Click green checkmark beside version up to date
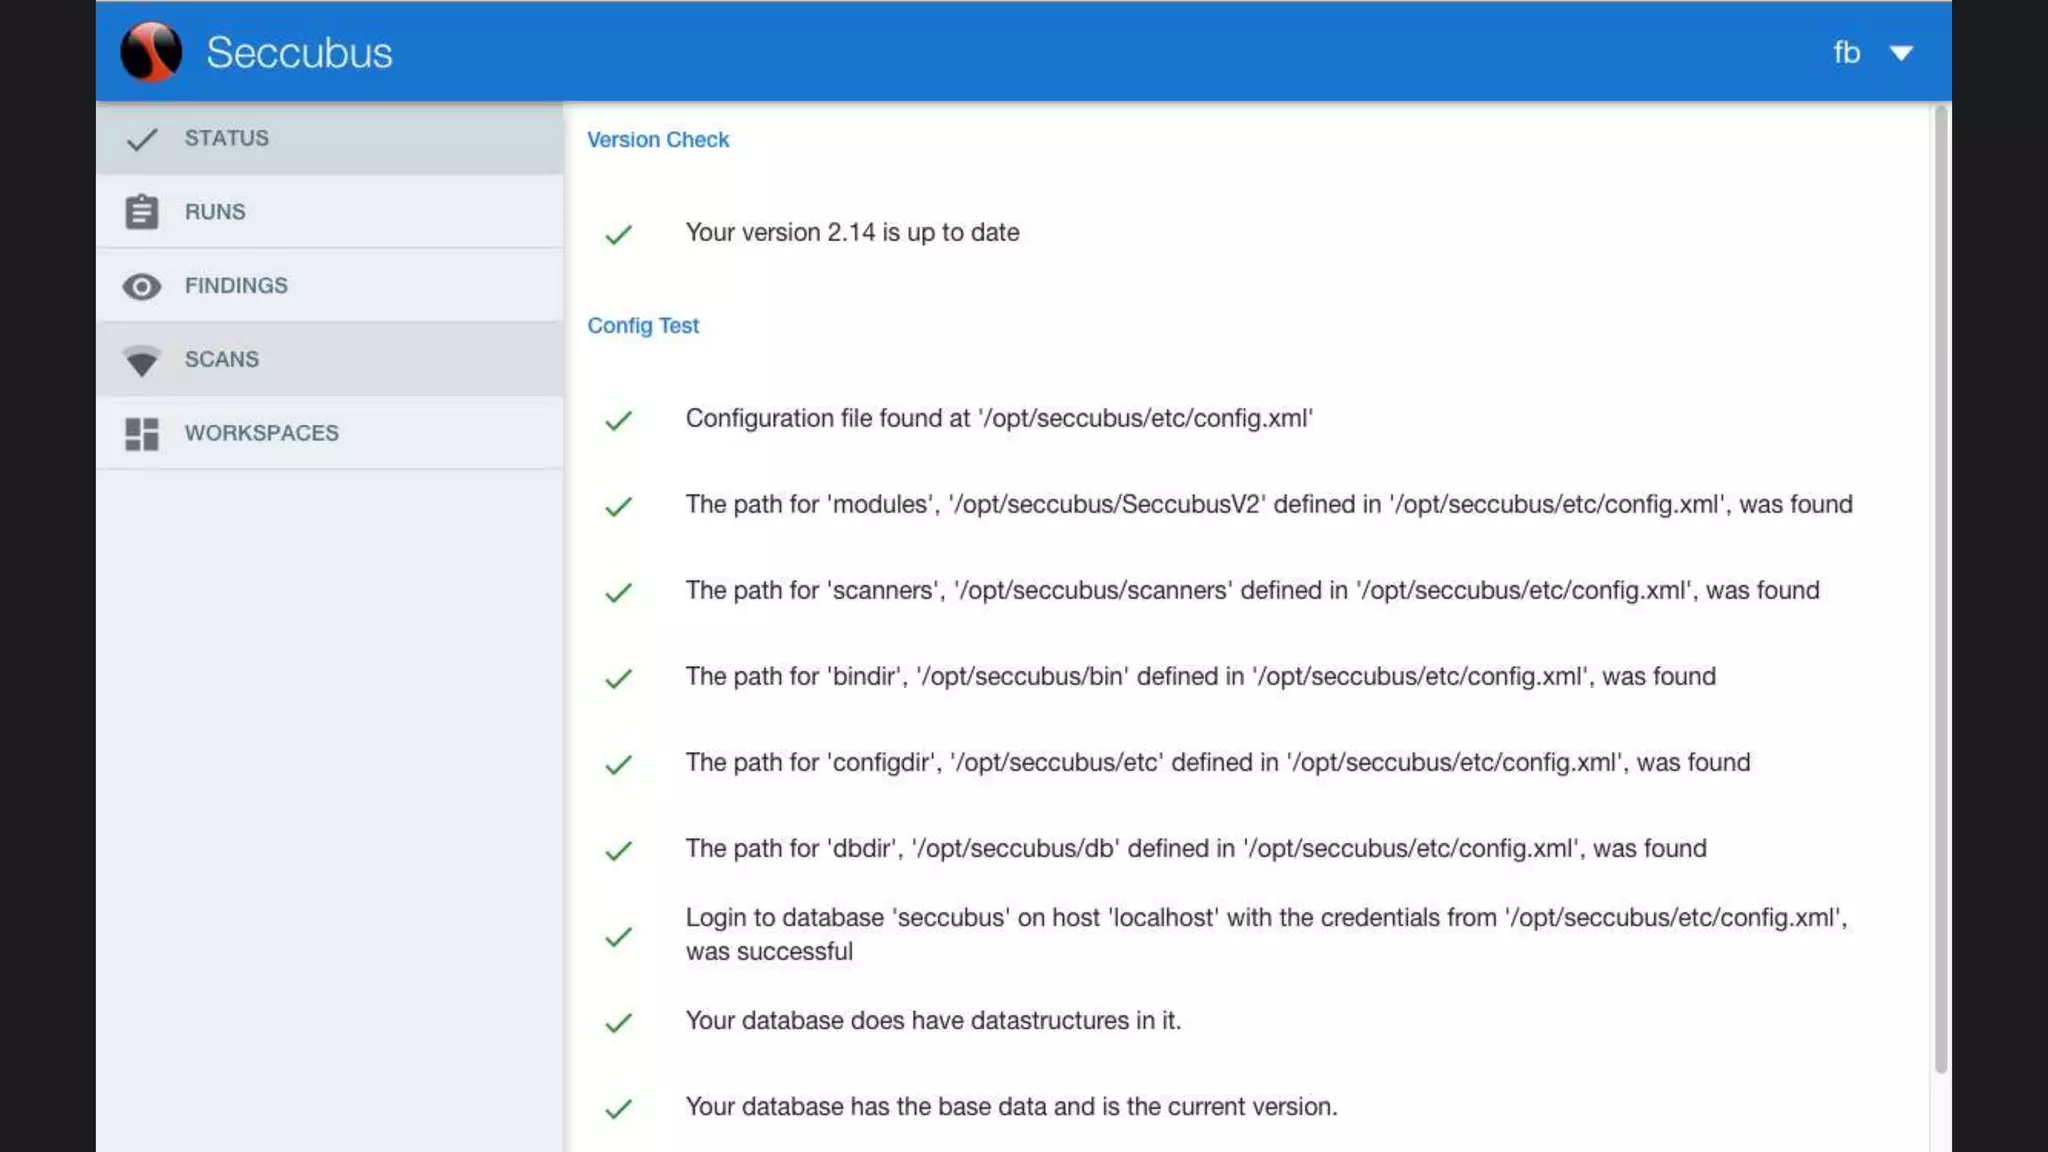Screen dimensions: 2048x1152 [x=619, y=235]
